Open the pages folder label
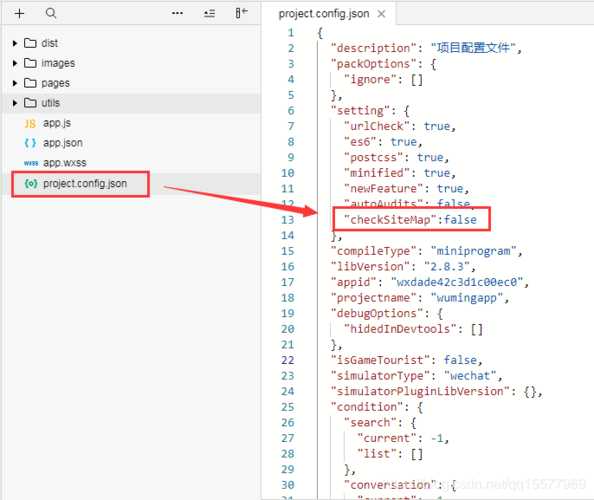 pos(56,83)
